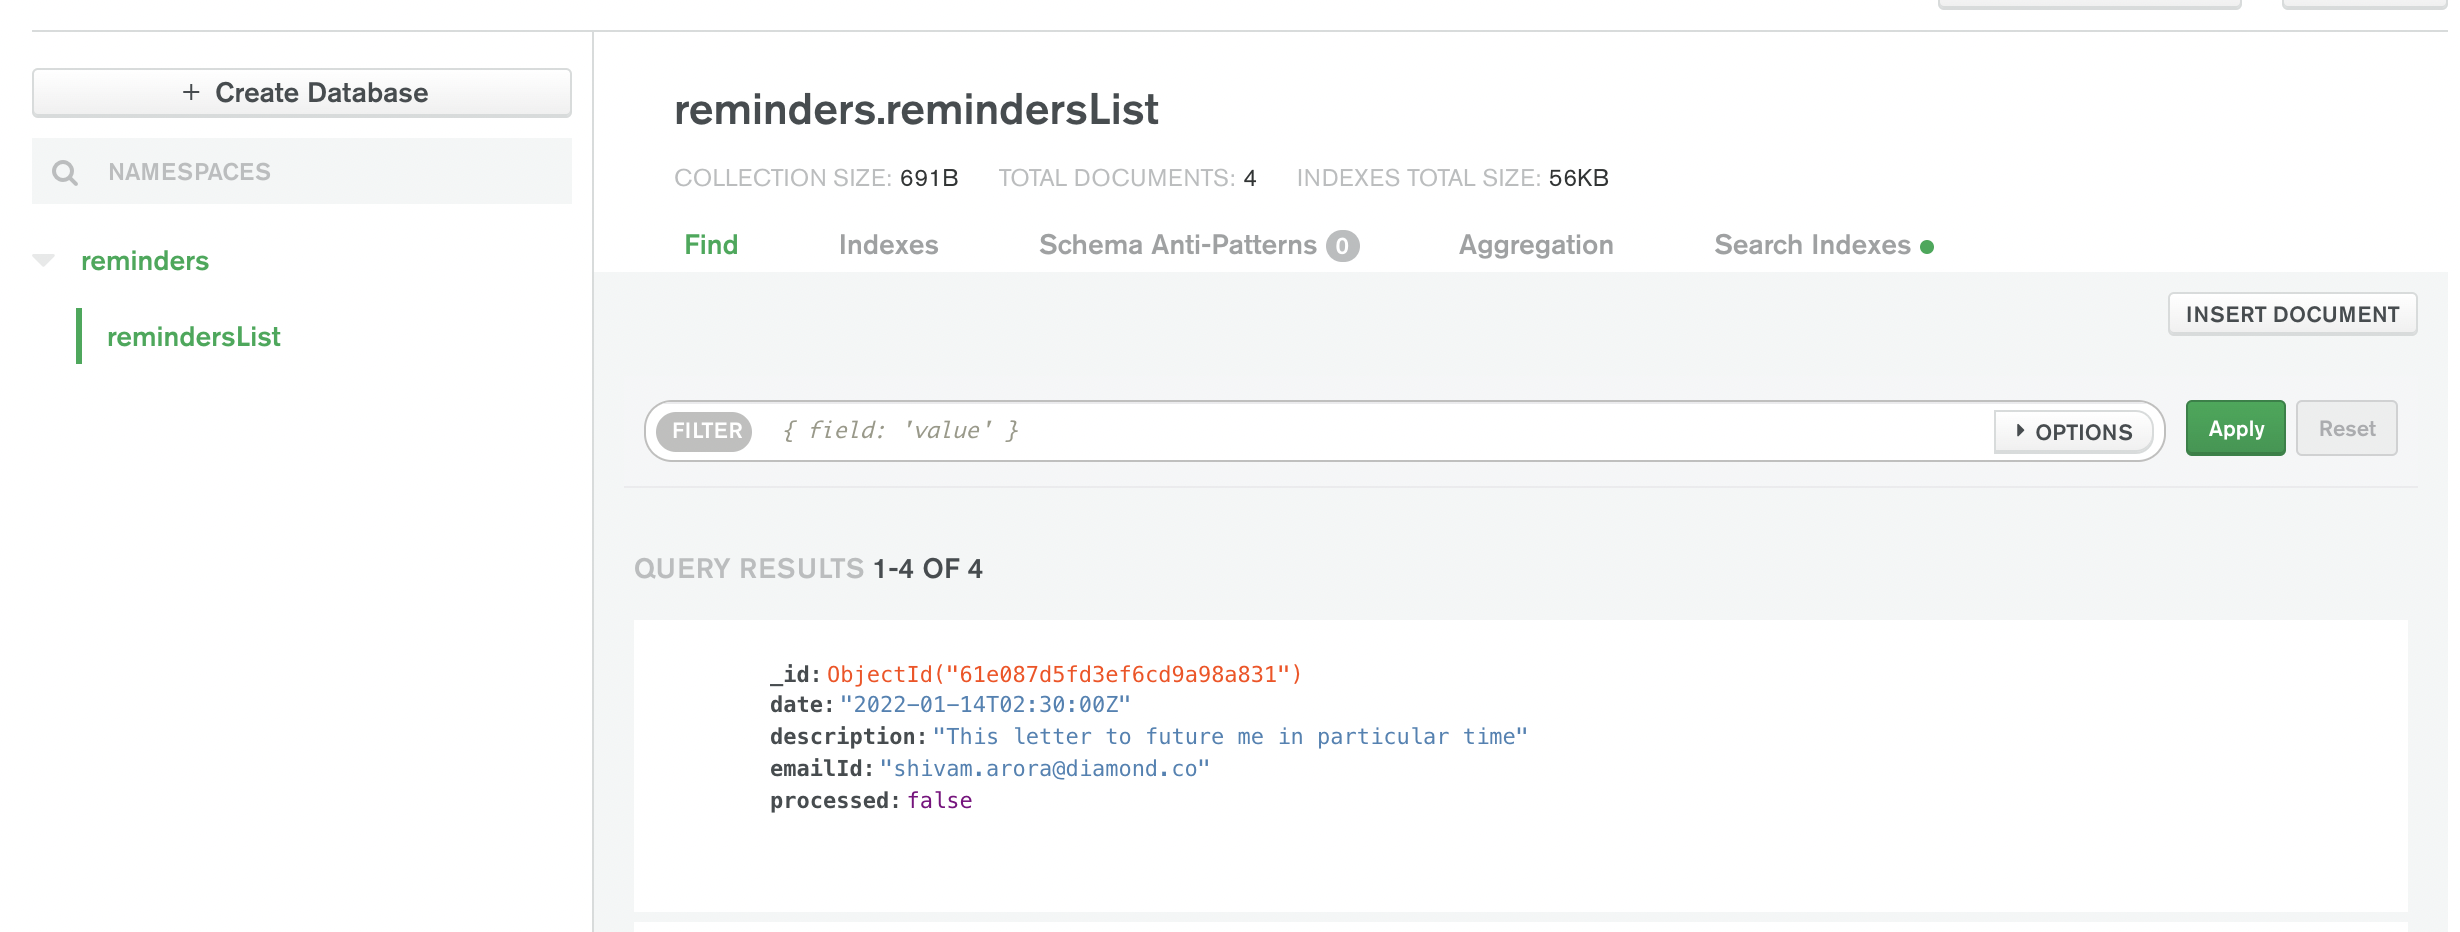The width and height of the screenshot is (2460, 932).
Task: Expand the query OPTIONS panel
Action: [2073, 432]
